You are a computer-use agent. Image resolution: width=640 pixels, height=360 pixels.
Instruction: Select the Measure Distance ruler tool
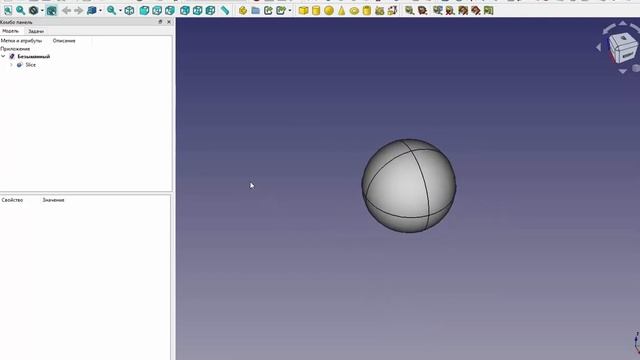[x=225, y=11]
